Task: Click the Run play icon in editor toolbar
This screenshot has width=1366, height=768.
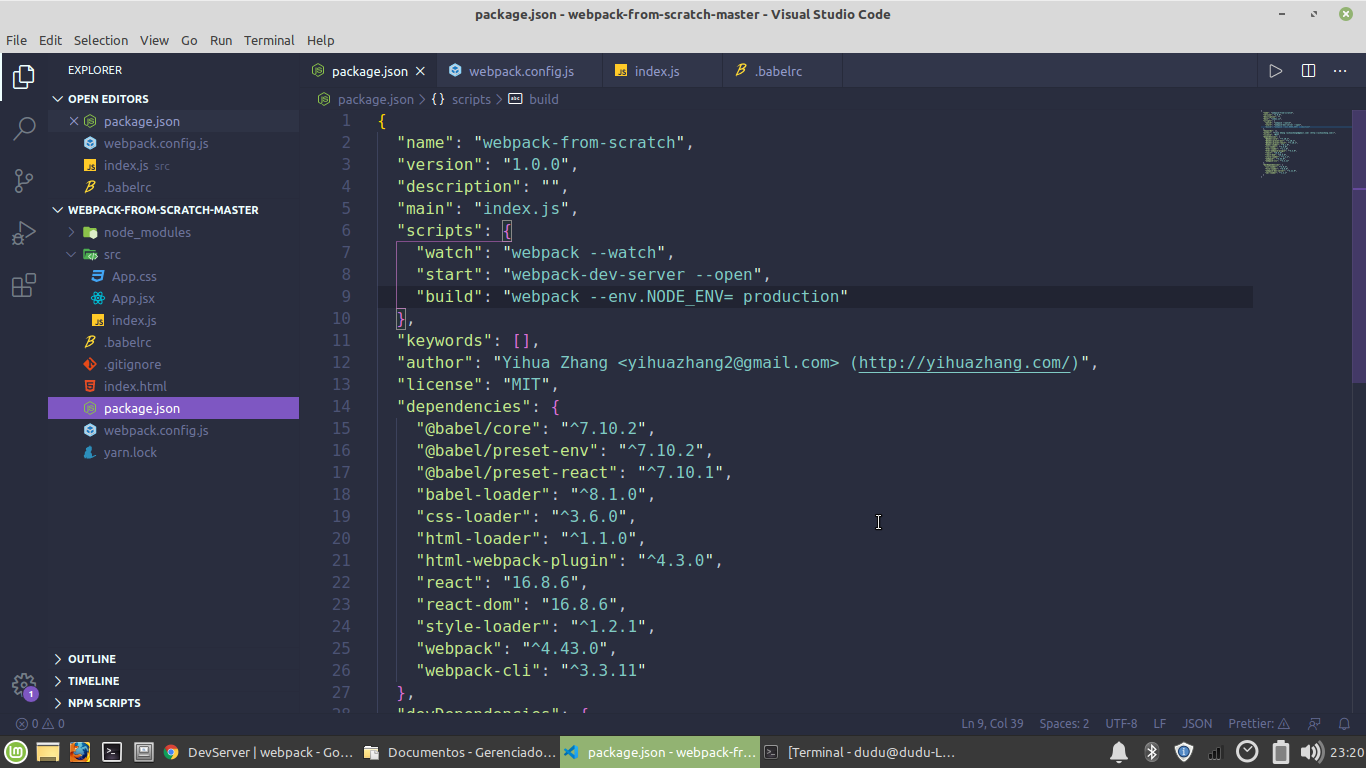Action: pos(1275,71)
